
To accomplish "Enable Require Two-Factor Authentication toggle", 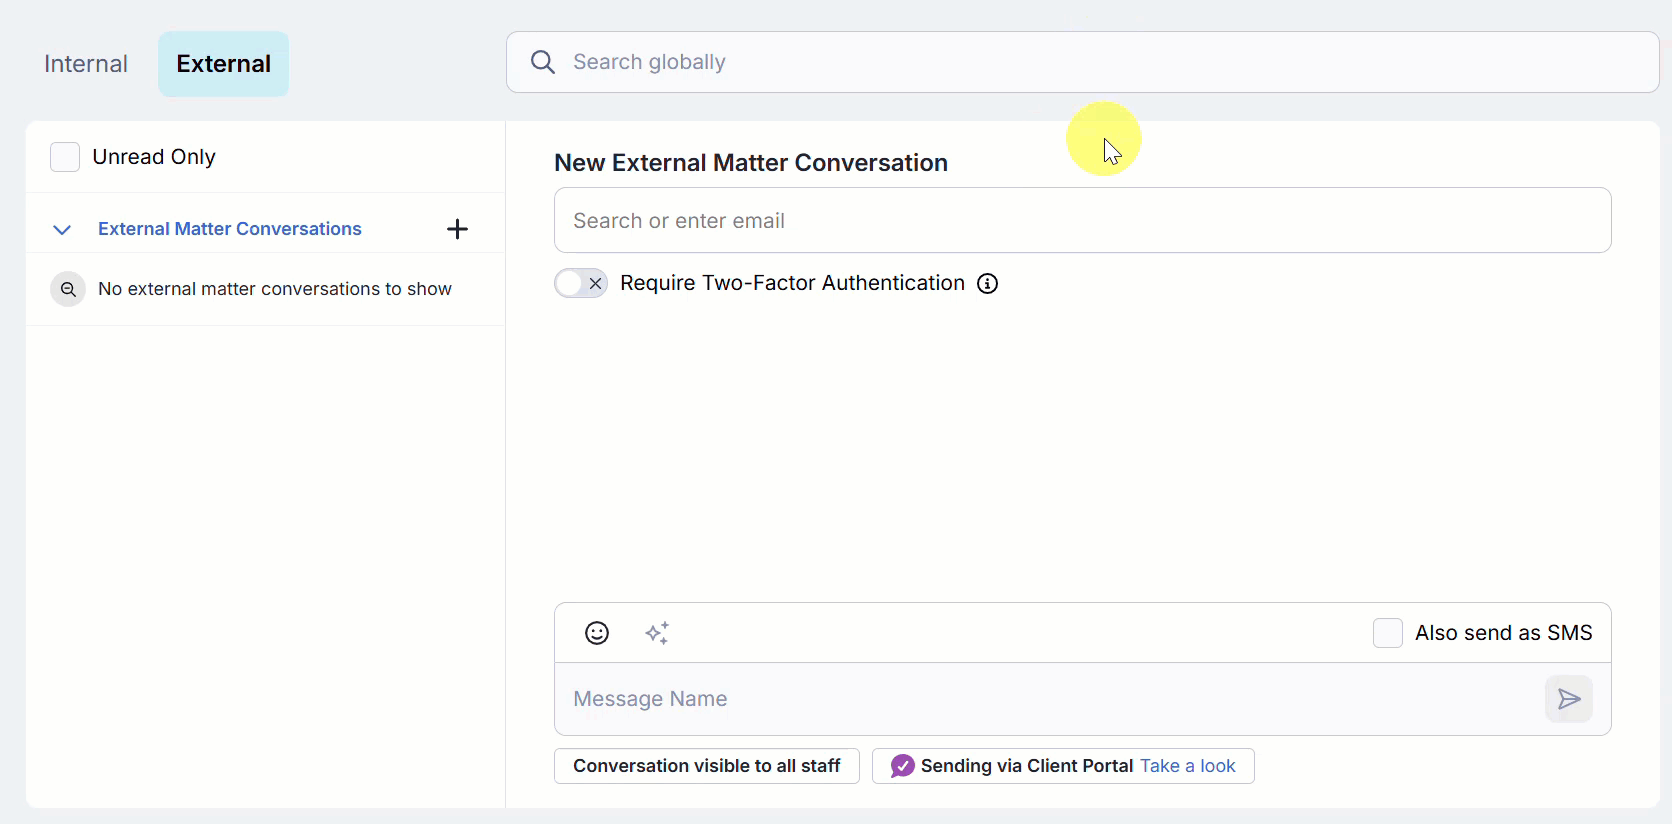I will coord(581,283).
